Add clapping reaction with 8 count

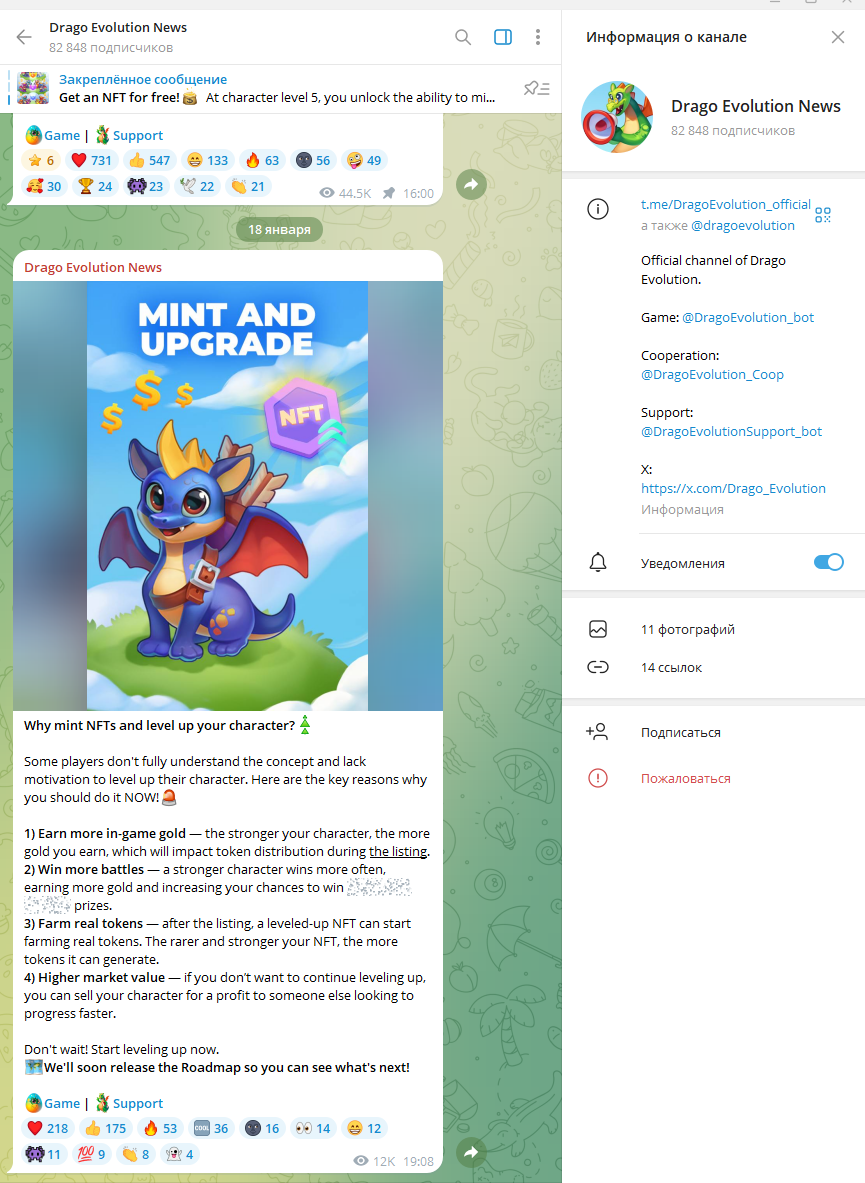[x=136, y=1154]
